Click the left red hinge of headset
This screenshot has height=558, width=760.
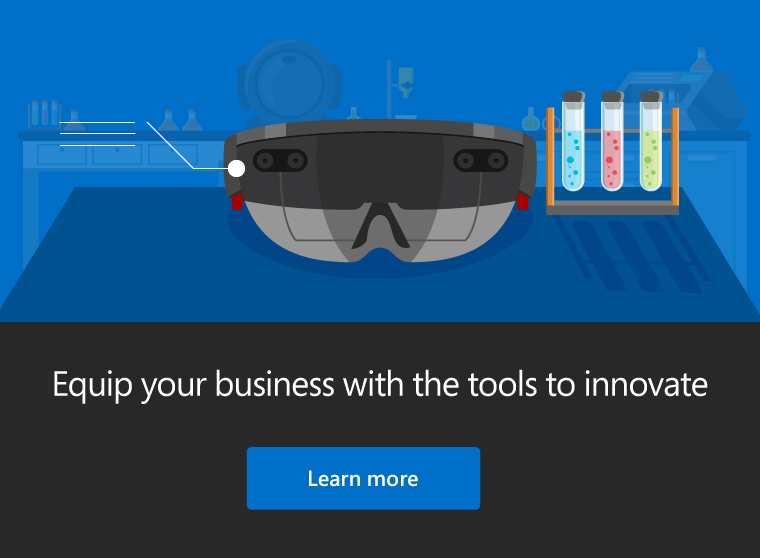pyautogui.click(x=238, y=201)
